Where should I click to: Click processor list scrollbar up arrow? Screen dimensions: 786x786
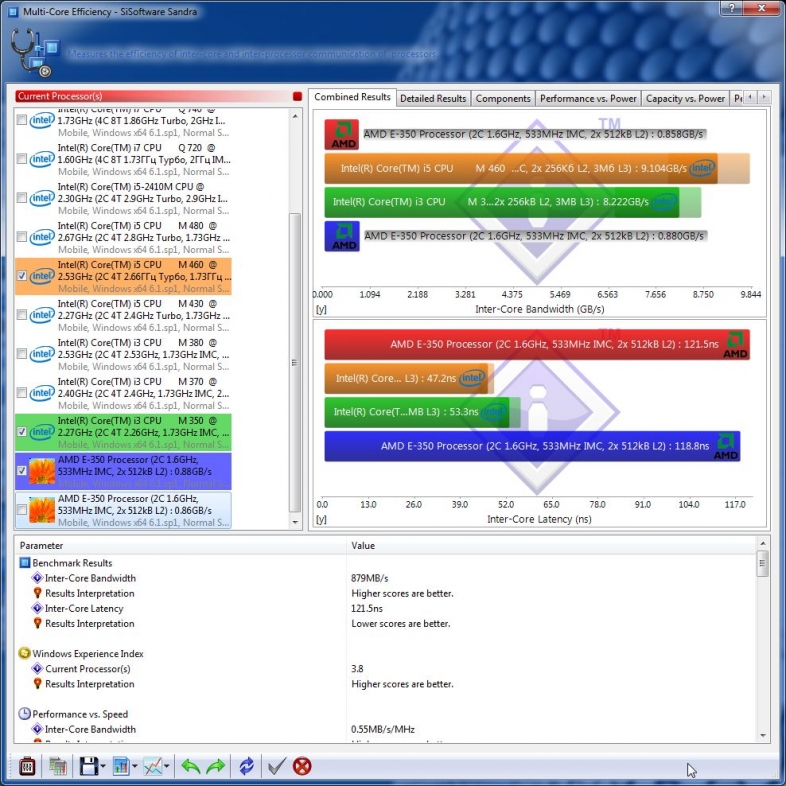pos(295,116)
